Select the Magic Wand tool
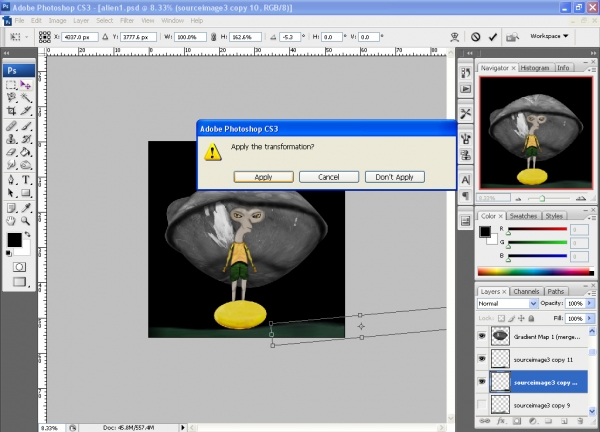Viewport: 600px width, 432px height. coord(26,98)
